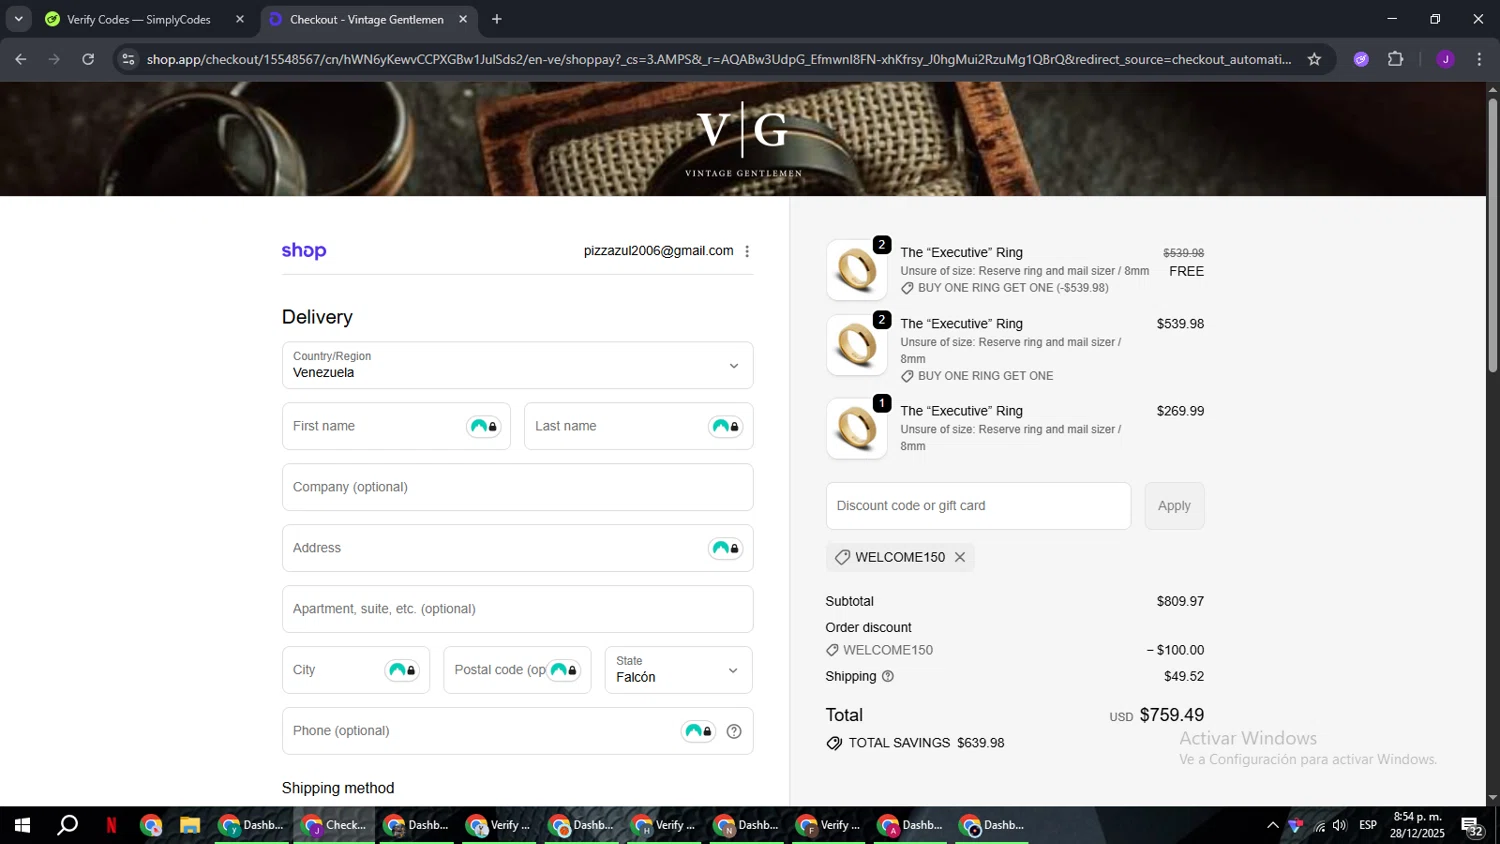The height and width of the screenshot is (844, 1500).
Task: Click City input field
Action: tap(355, 670)
